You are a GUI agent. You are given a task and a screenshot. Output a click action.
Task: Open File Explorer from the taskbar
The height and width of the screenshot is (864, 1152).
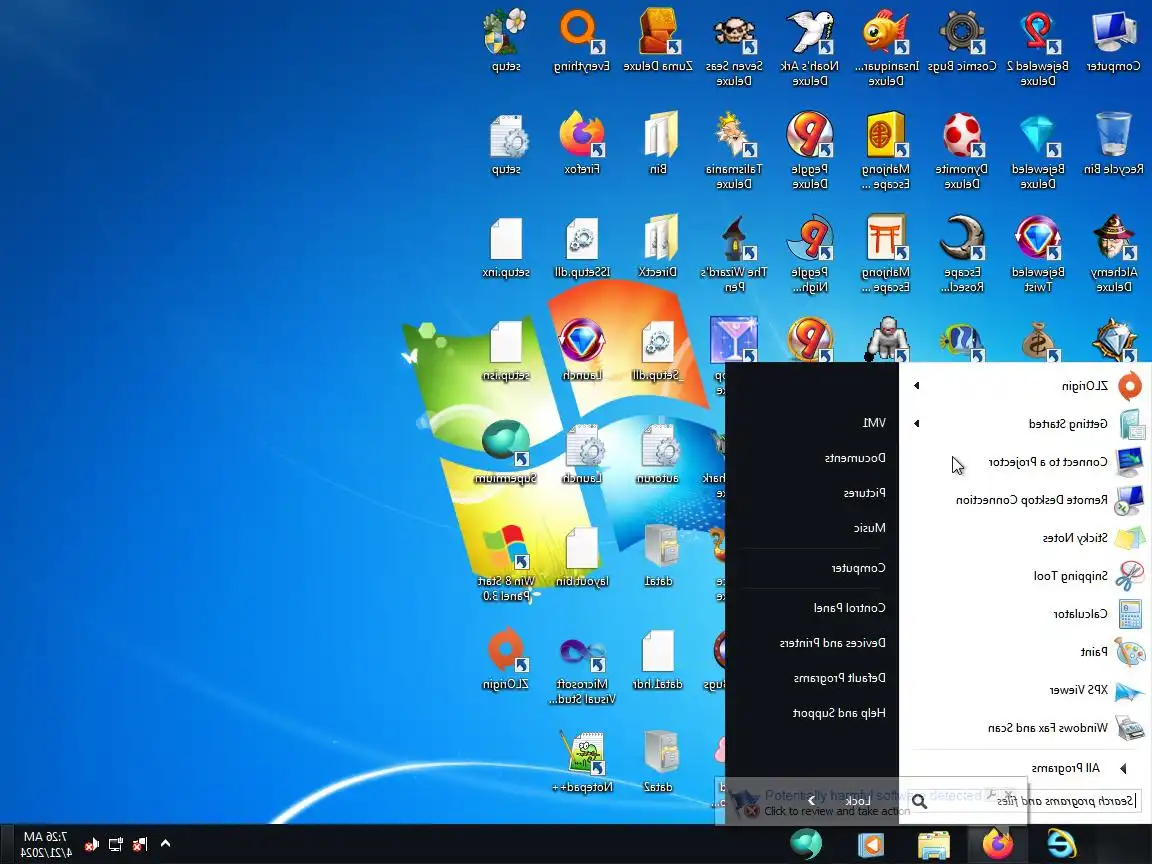pos(934,843)
